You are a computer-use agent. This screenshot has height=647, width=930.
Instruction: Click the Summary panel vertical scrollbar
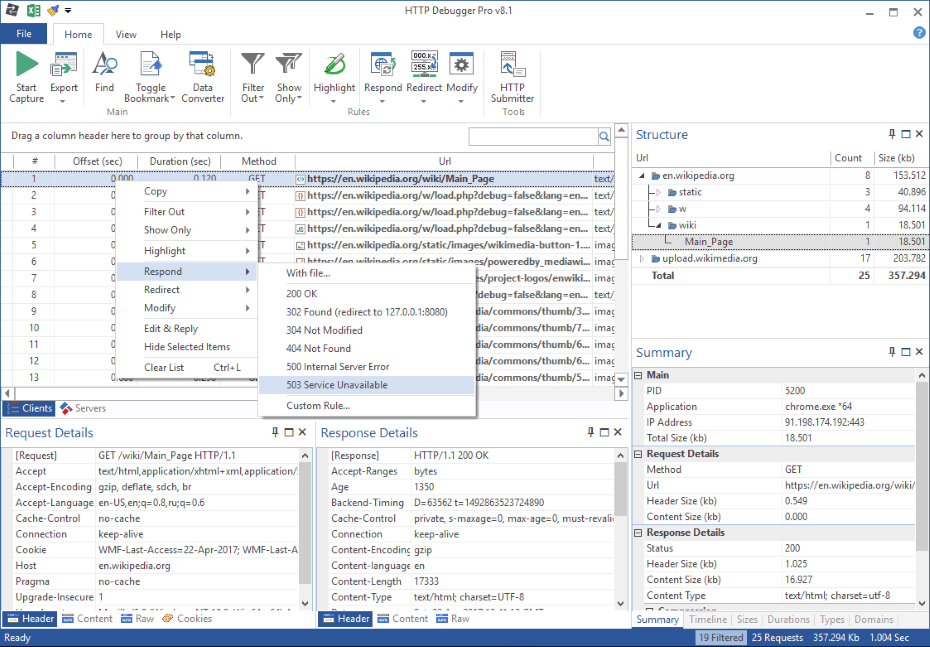[x=922, y=489]
